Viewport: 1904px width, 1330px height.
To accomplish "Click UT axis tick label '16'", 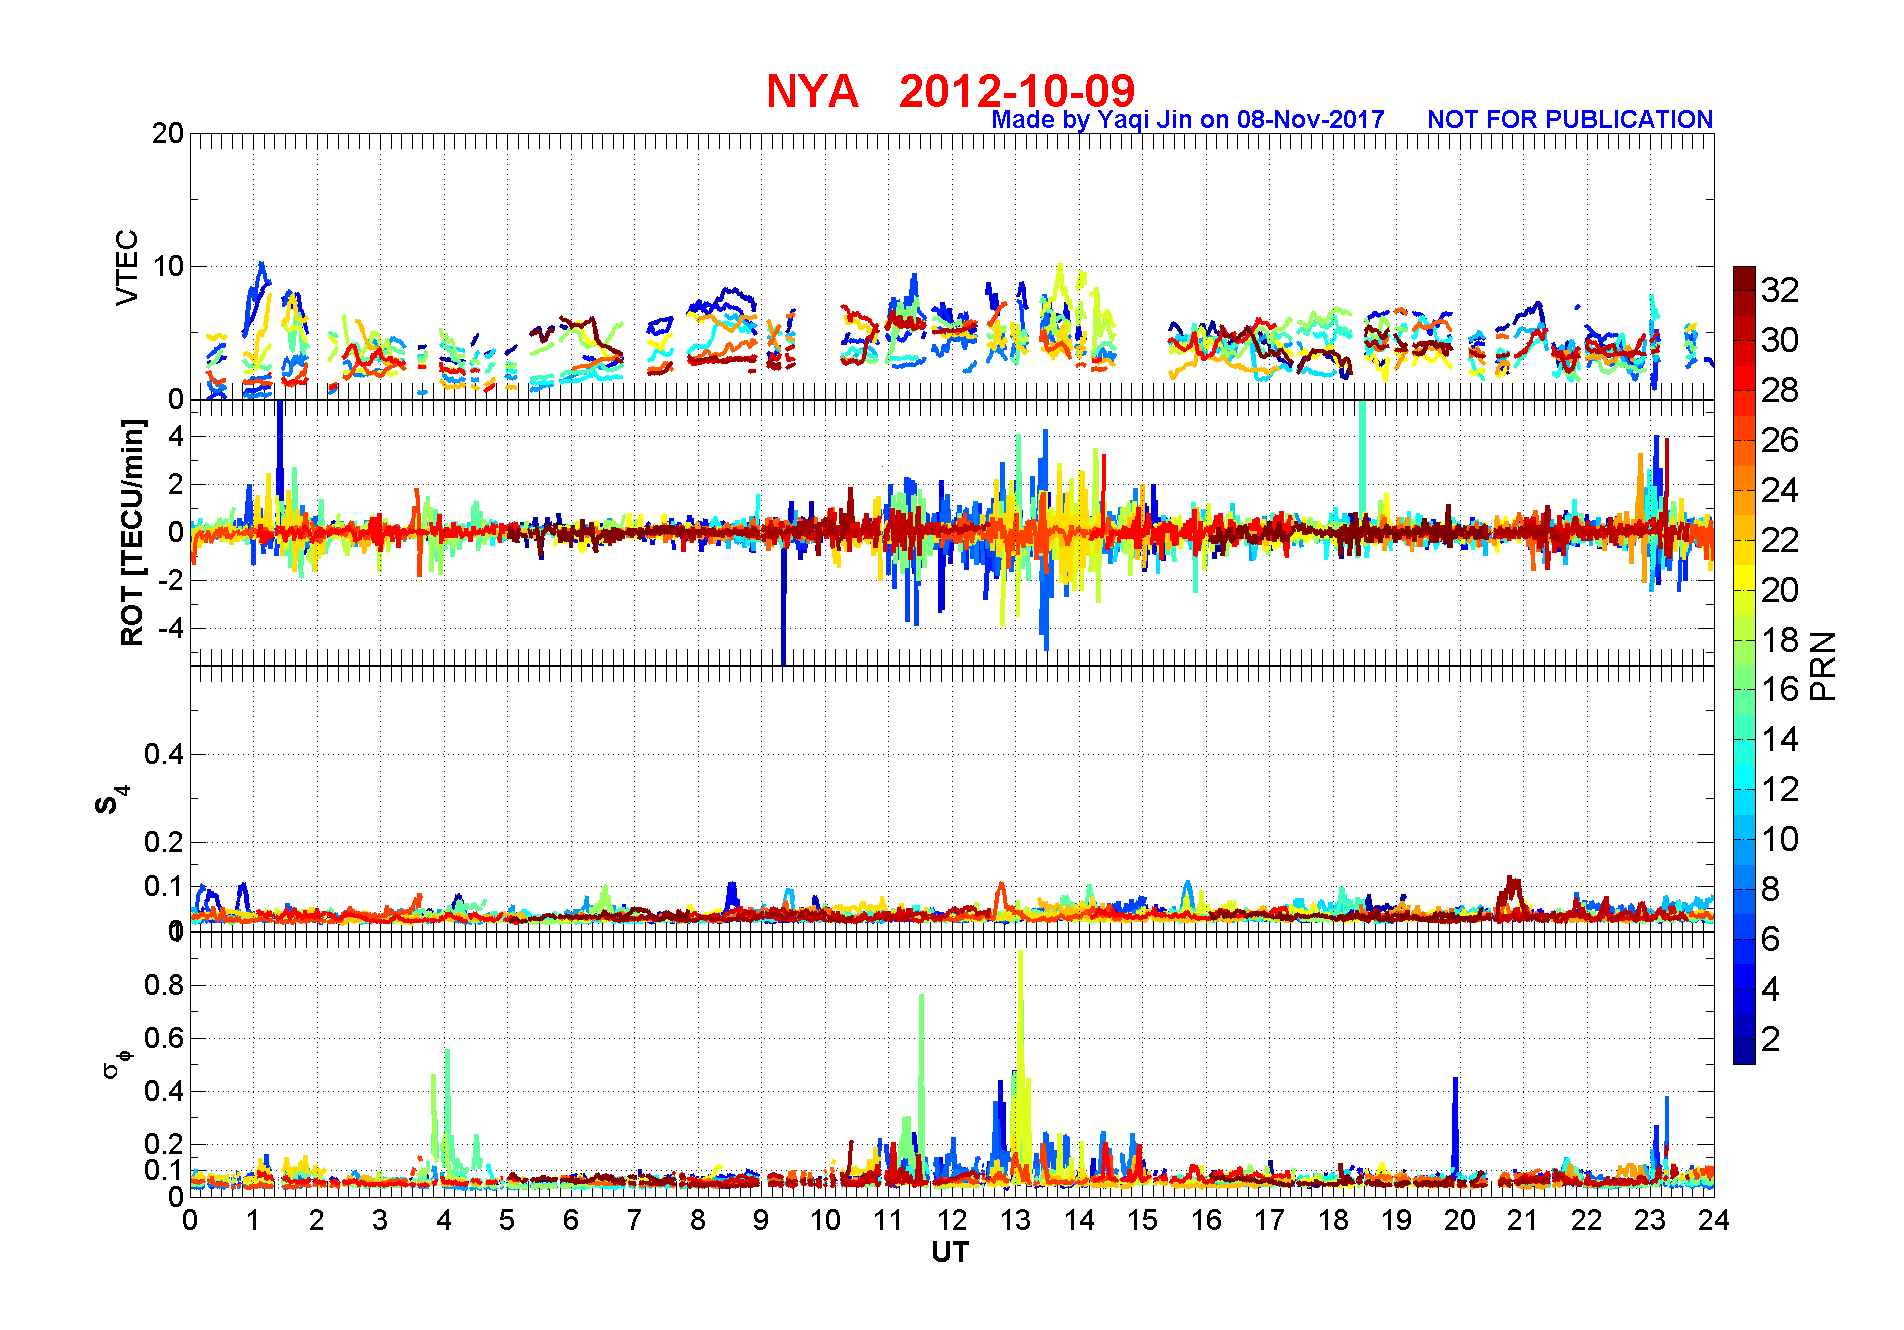I will point(1206,1220).
